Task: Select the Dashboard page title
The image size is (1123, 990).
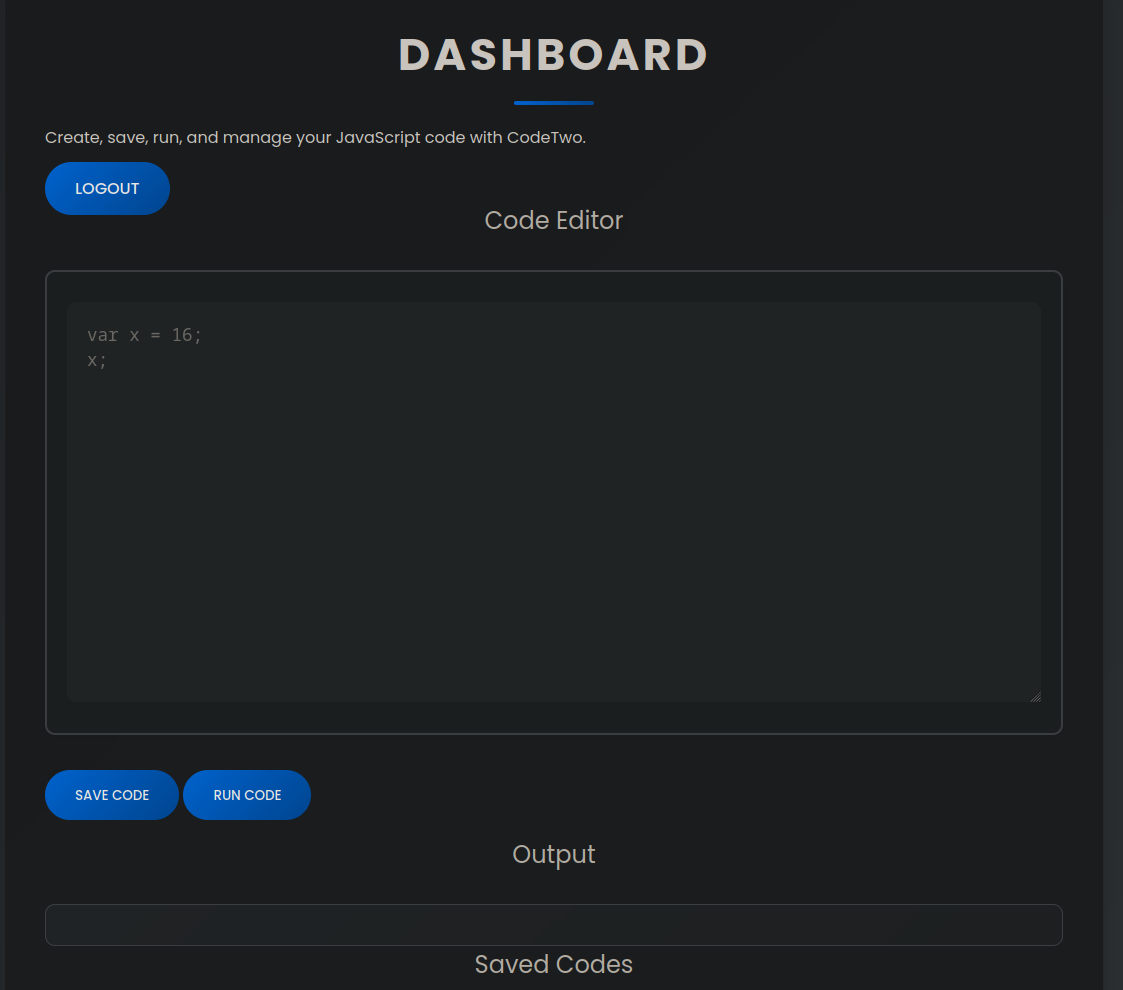Action: 553,55
